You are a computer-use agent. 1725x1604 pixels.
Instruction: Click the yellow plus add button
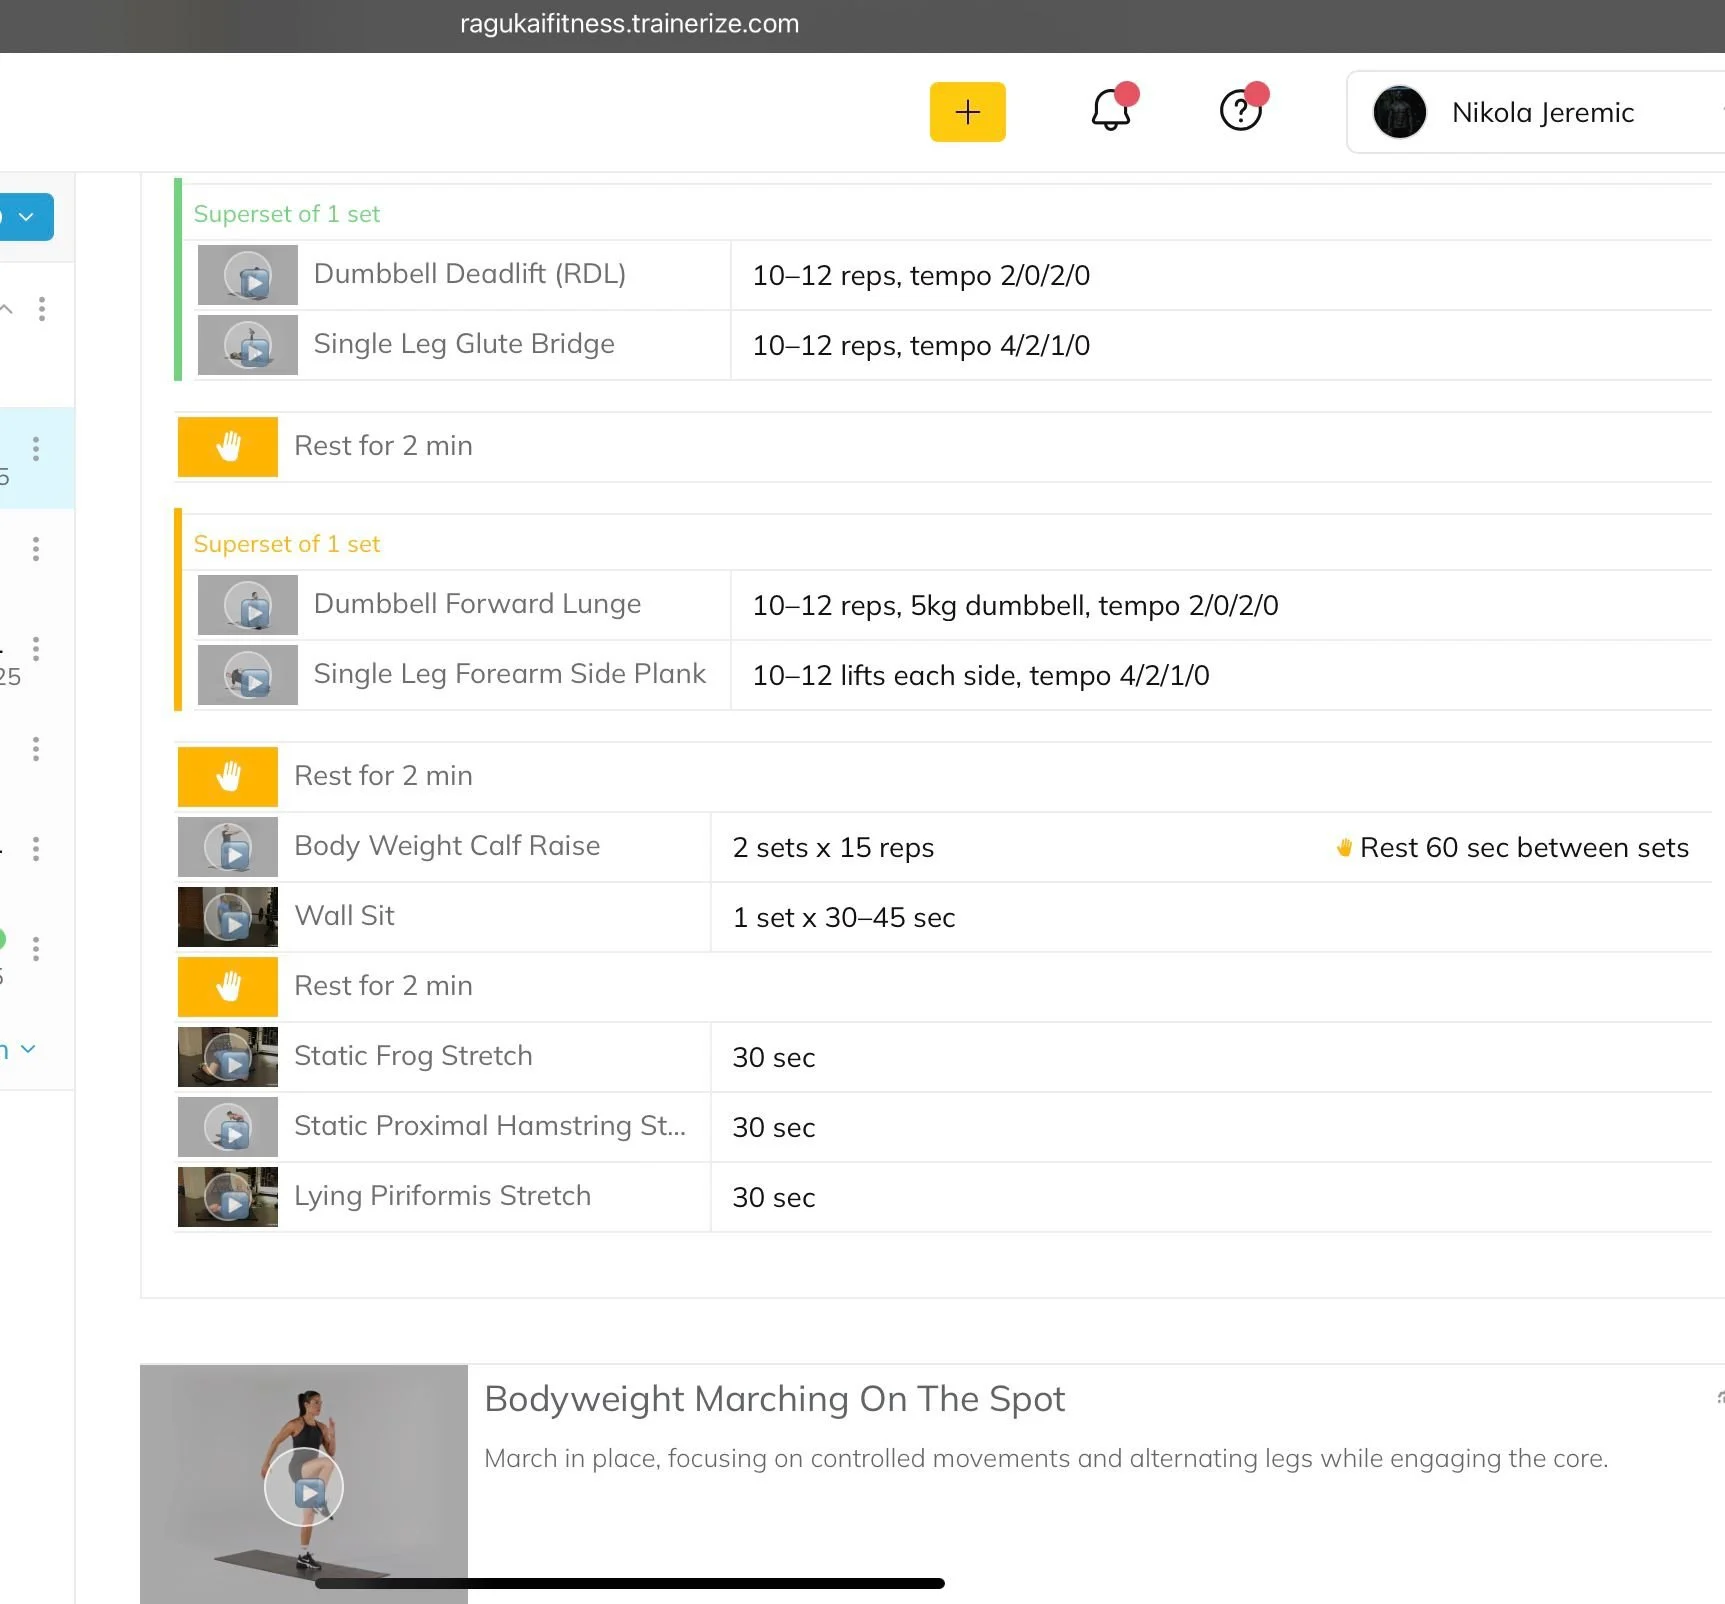point(967,112)
